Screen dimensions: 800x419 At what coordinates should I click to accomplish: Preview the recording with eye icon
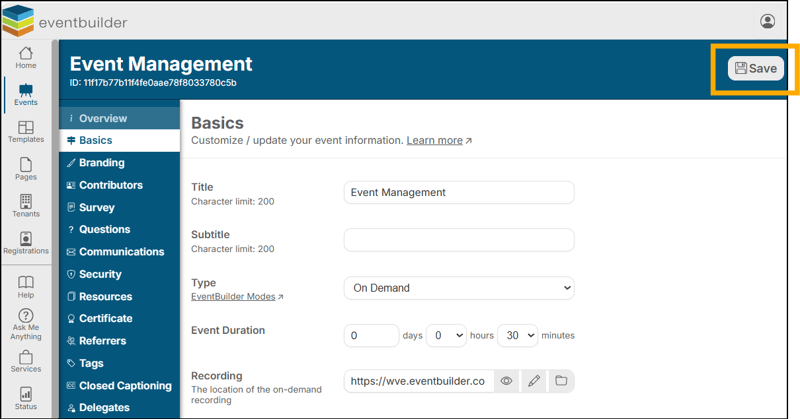coord(506,381)
